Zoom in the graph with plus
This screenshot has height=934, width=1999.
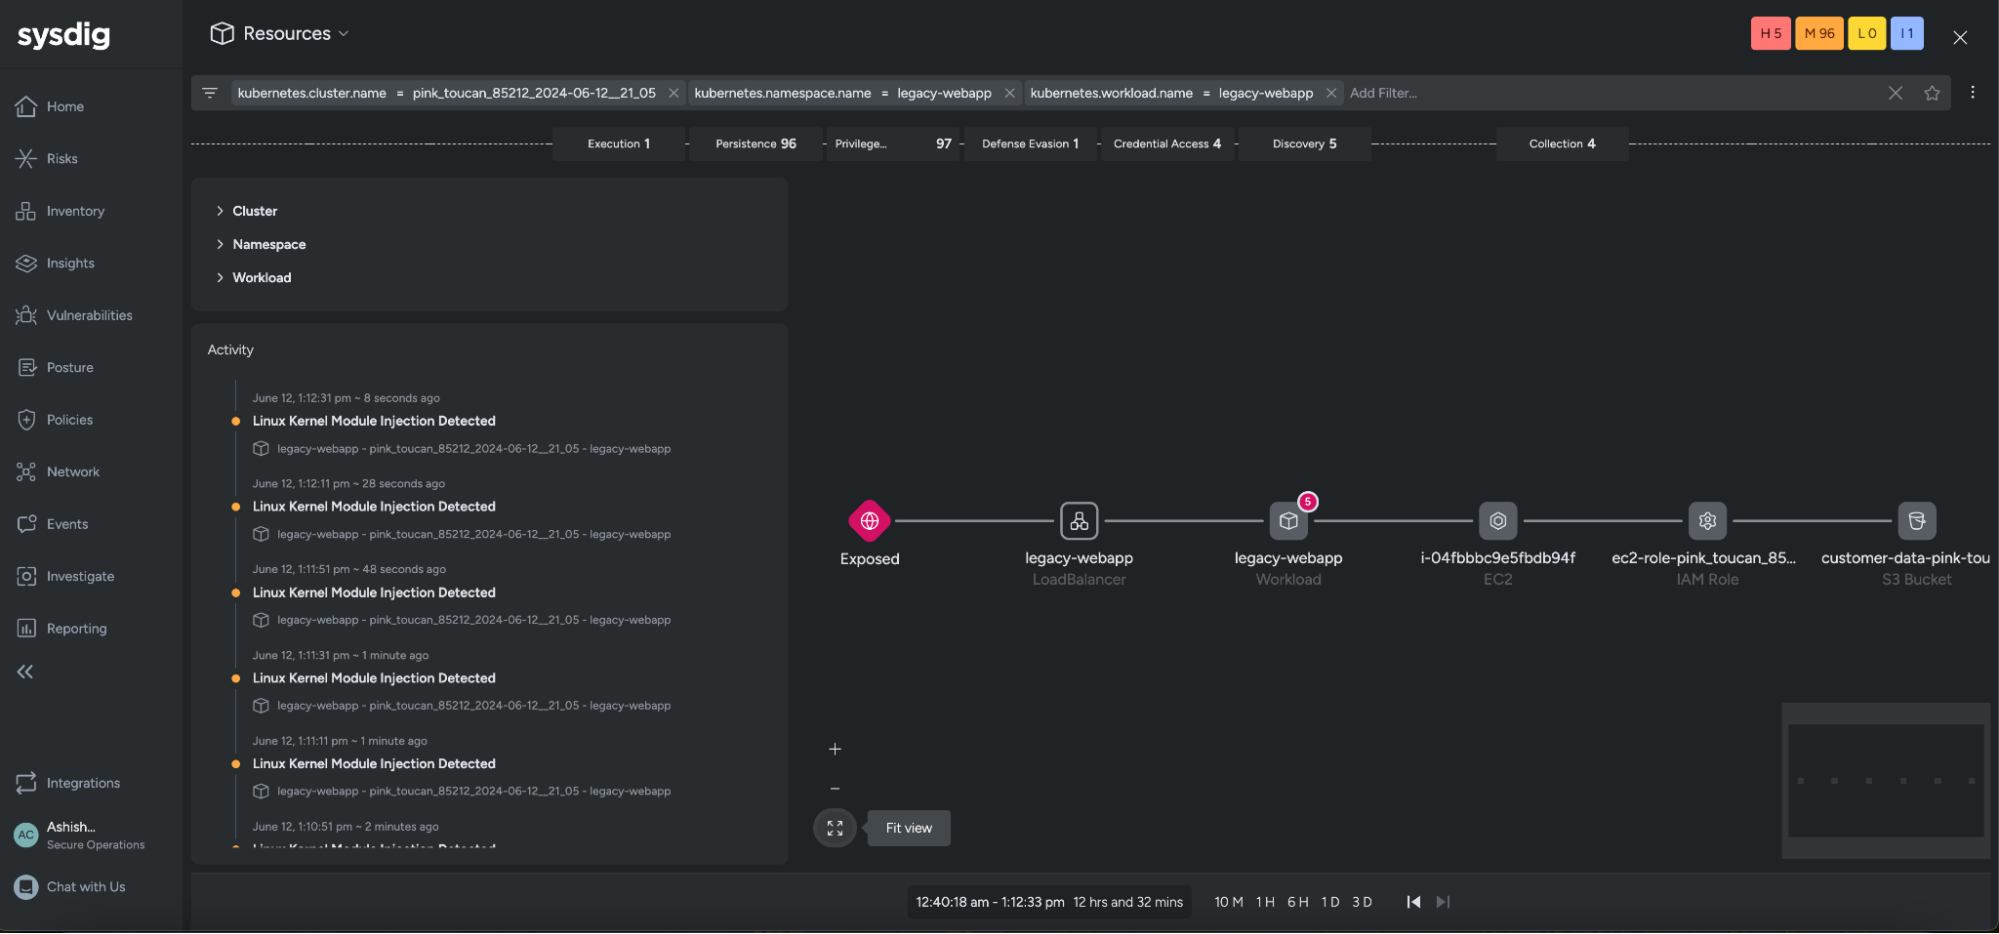835,749
